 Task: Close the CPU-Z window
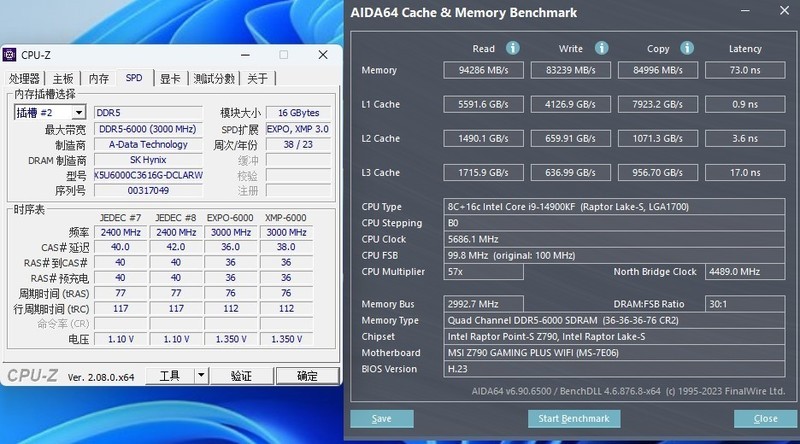pyautogui.click(x=323, y=55)
